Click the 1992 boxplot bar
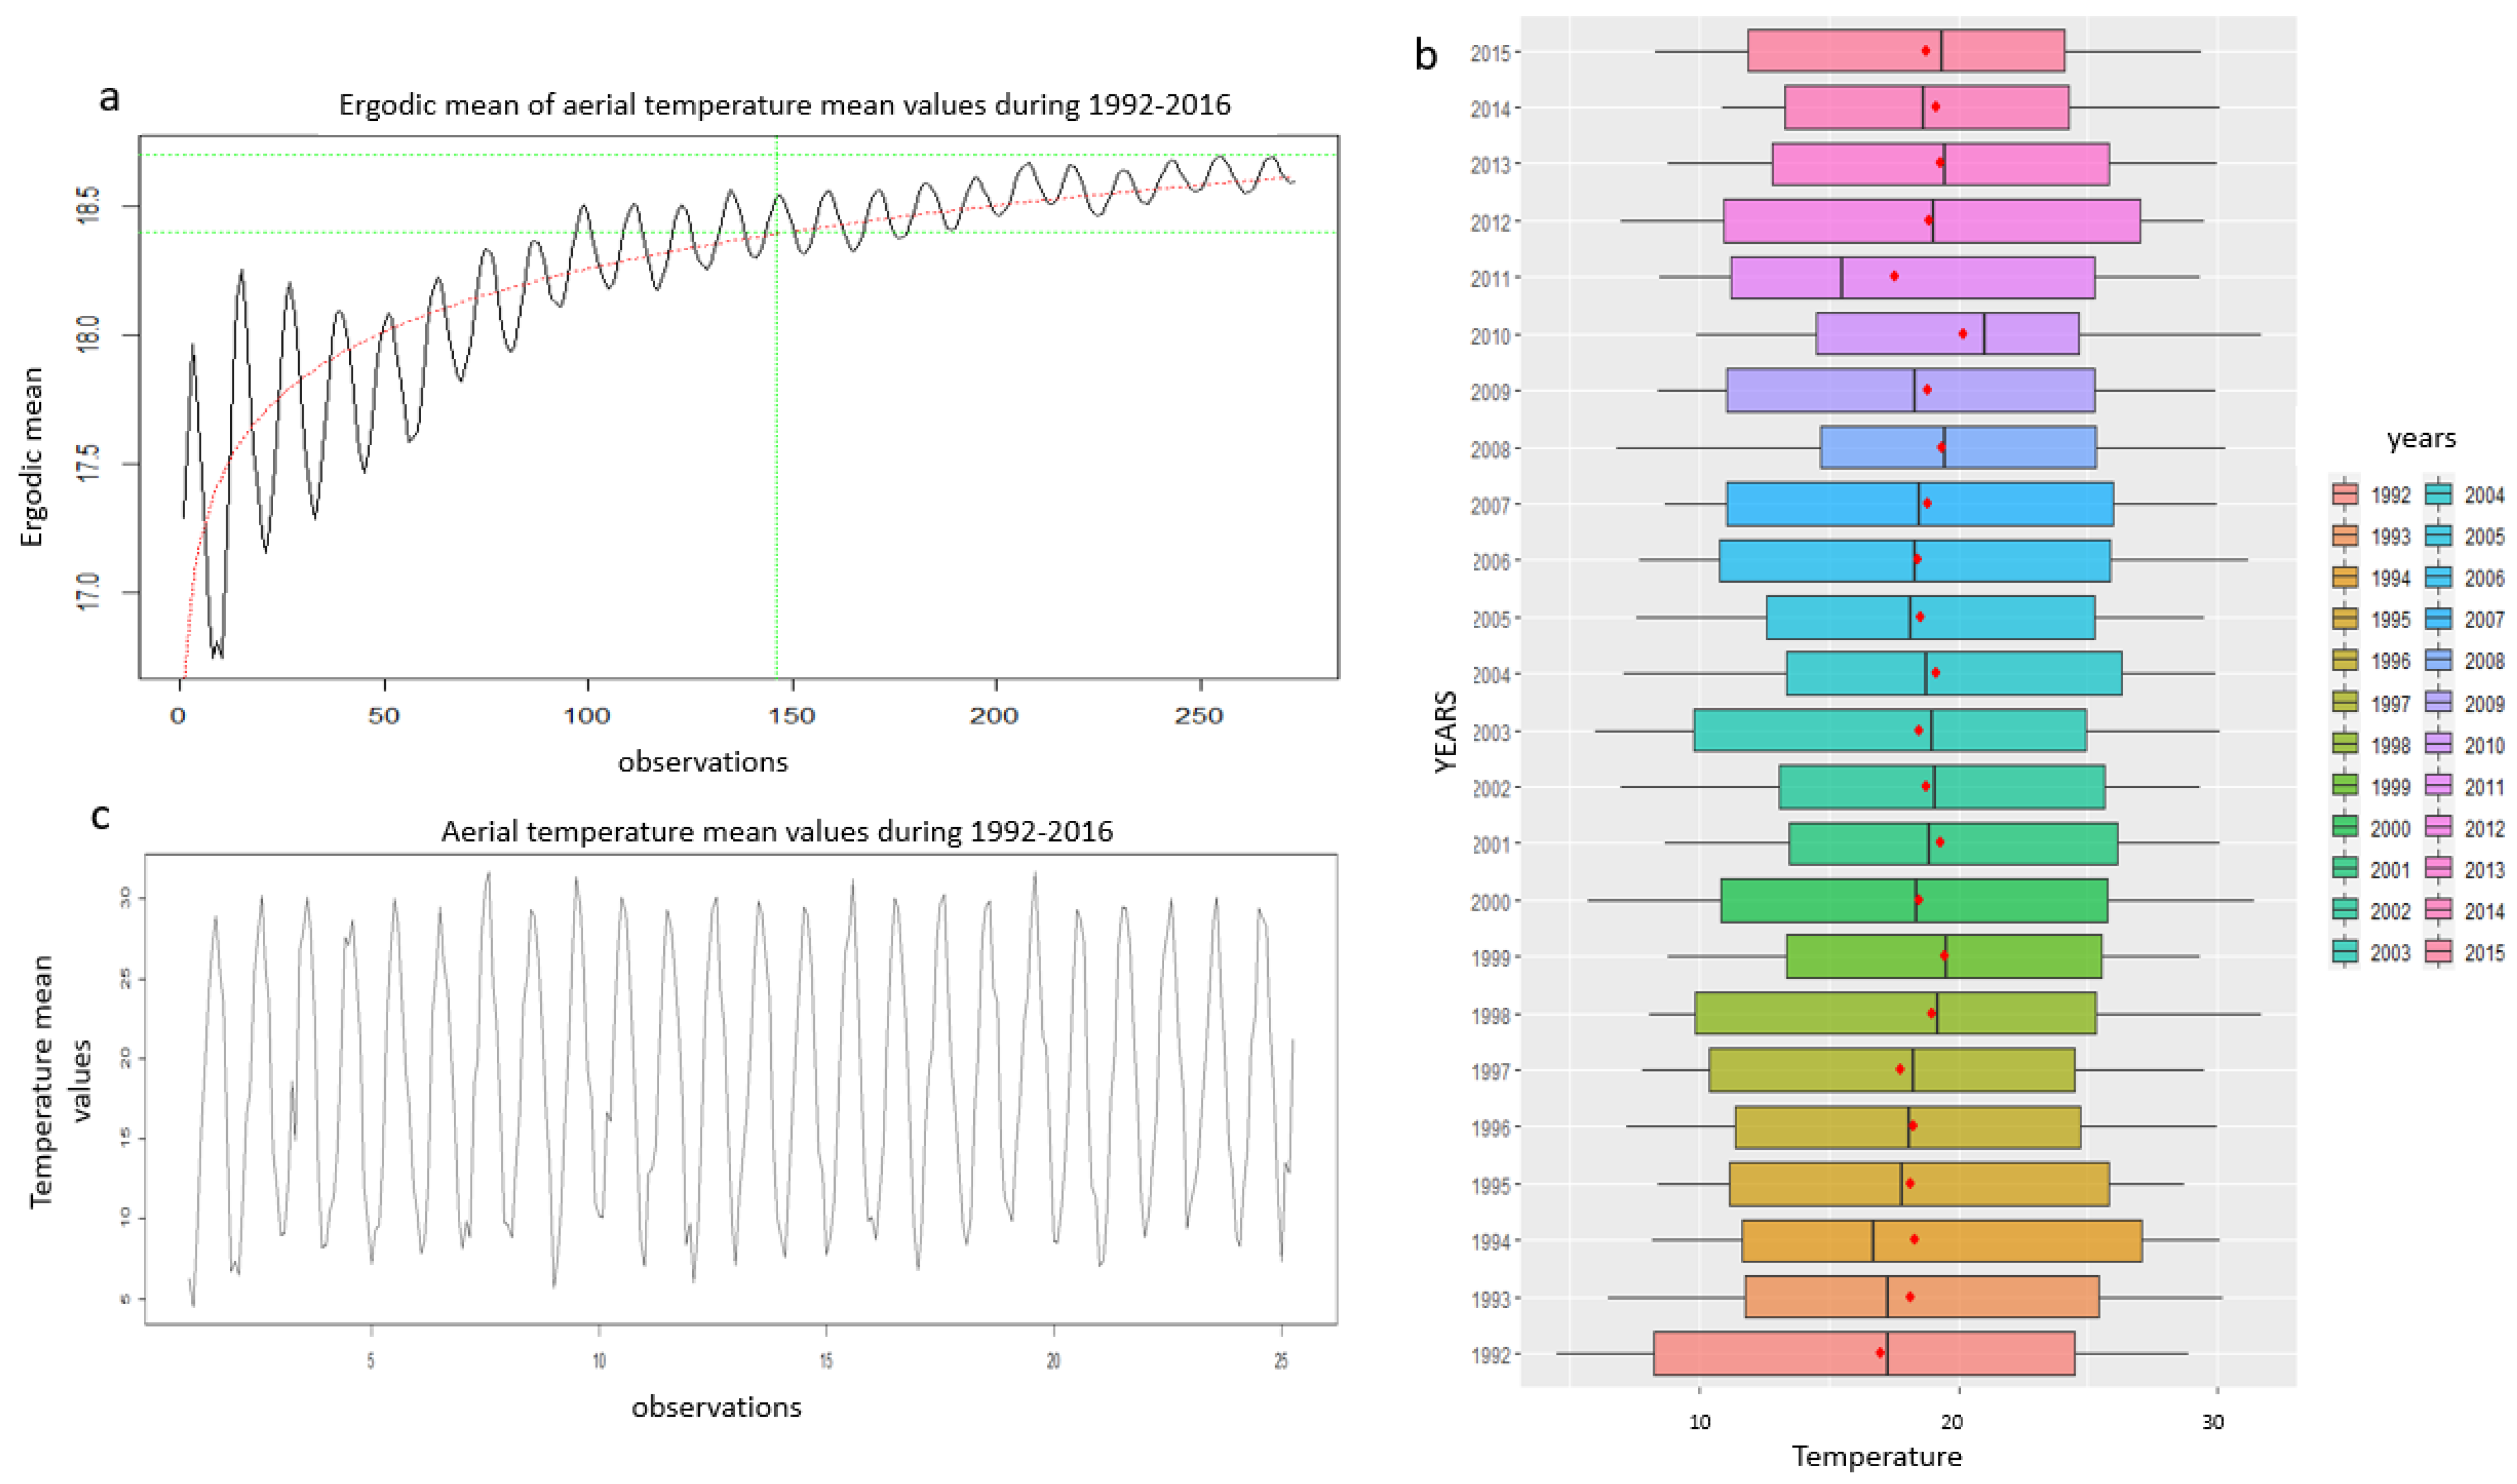The height and width of the screenshot is (1484, 2517). [1864, 1354]
